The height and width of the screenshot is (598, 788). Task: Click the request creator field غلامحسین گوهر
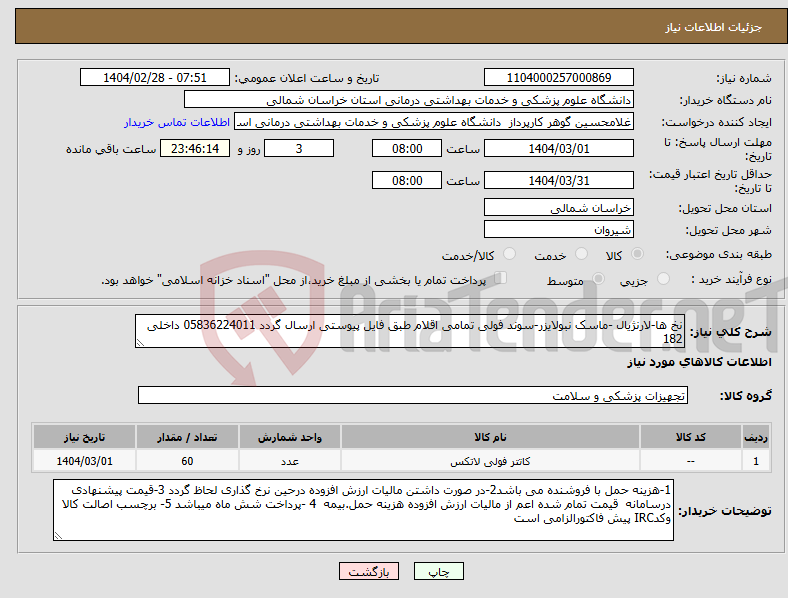coord(434,122)
